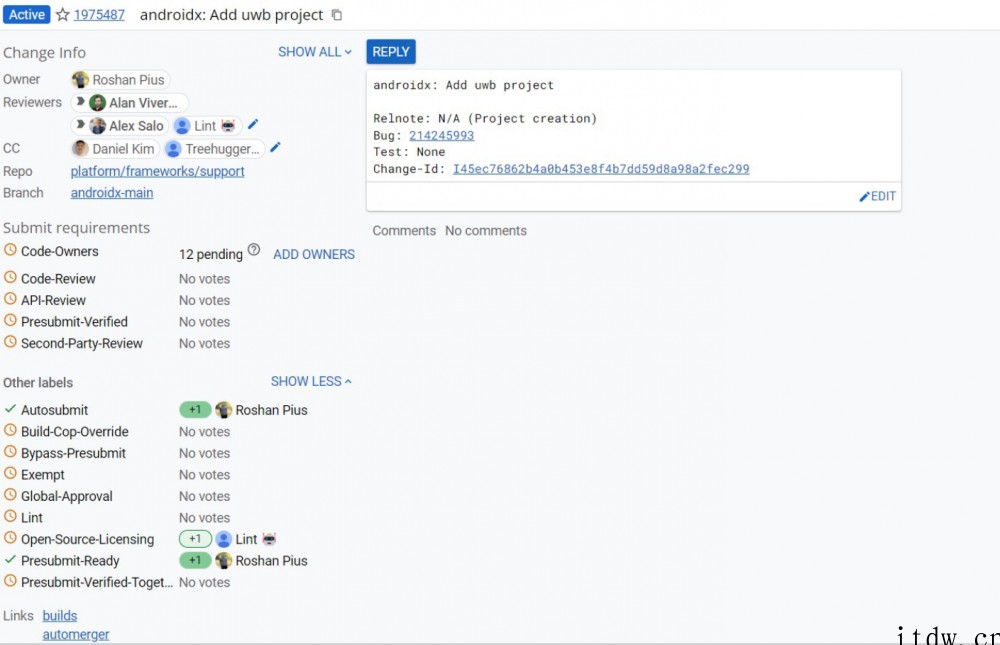Open Bug 214245993 link
The height and width of the screenshot is (645, 1000).
click(441, 135)
